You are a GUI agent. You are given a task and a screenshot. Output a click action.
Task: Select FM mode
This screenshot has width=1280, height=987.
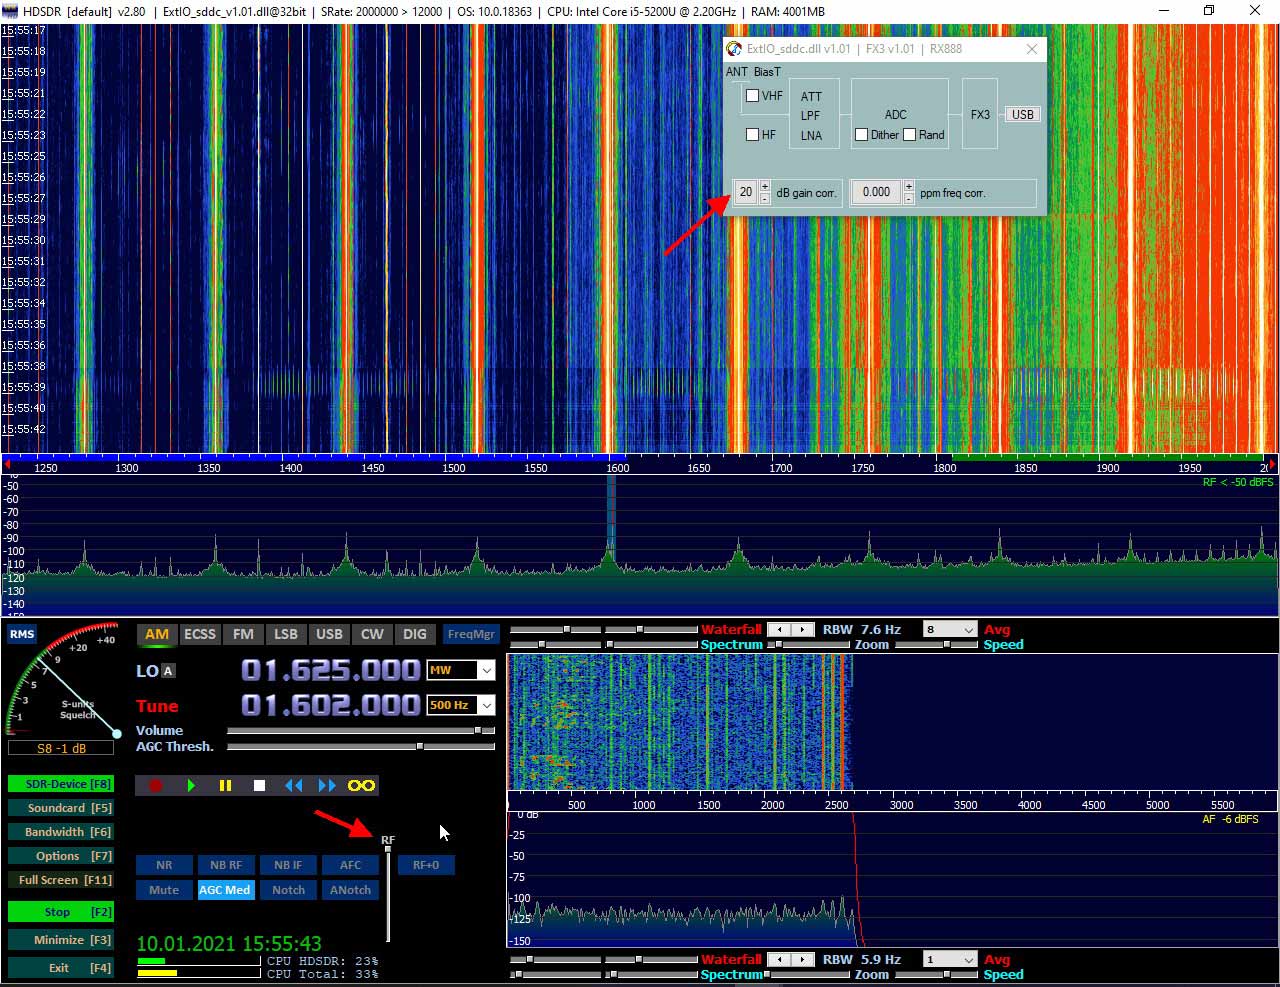tap(243, 634)
